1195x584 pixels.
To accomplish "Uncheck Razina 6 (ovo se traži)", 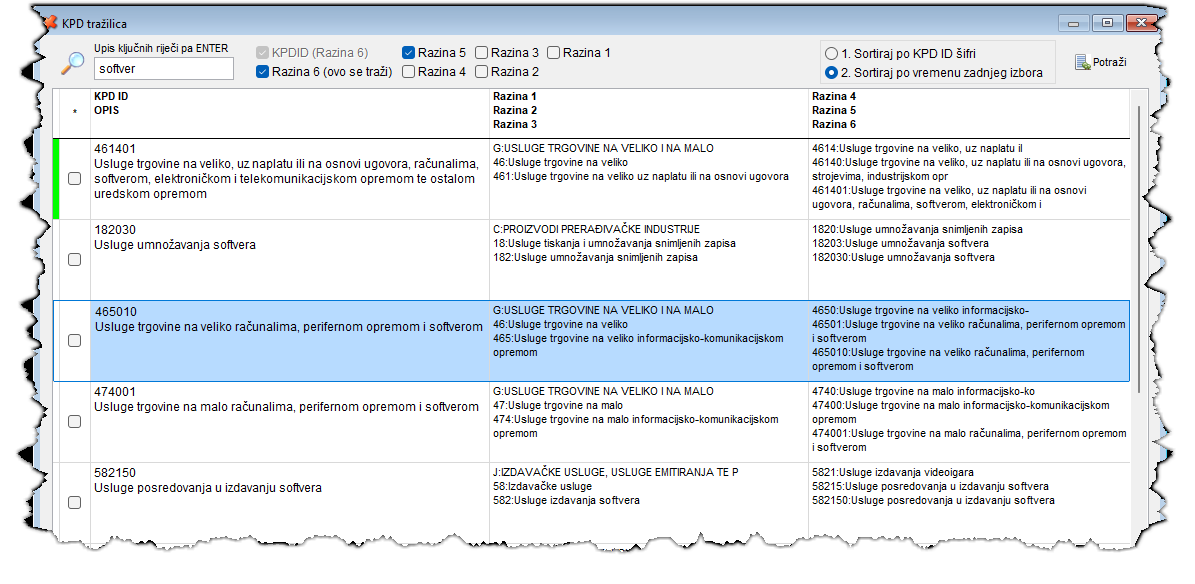I will click(x=263, y=72).
